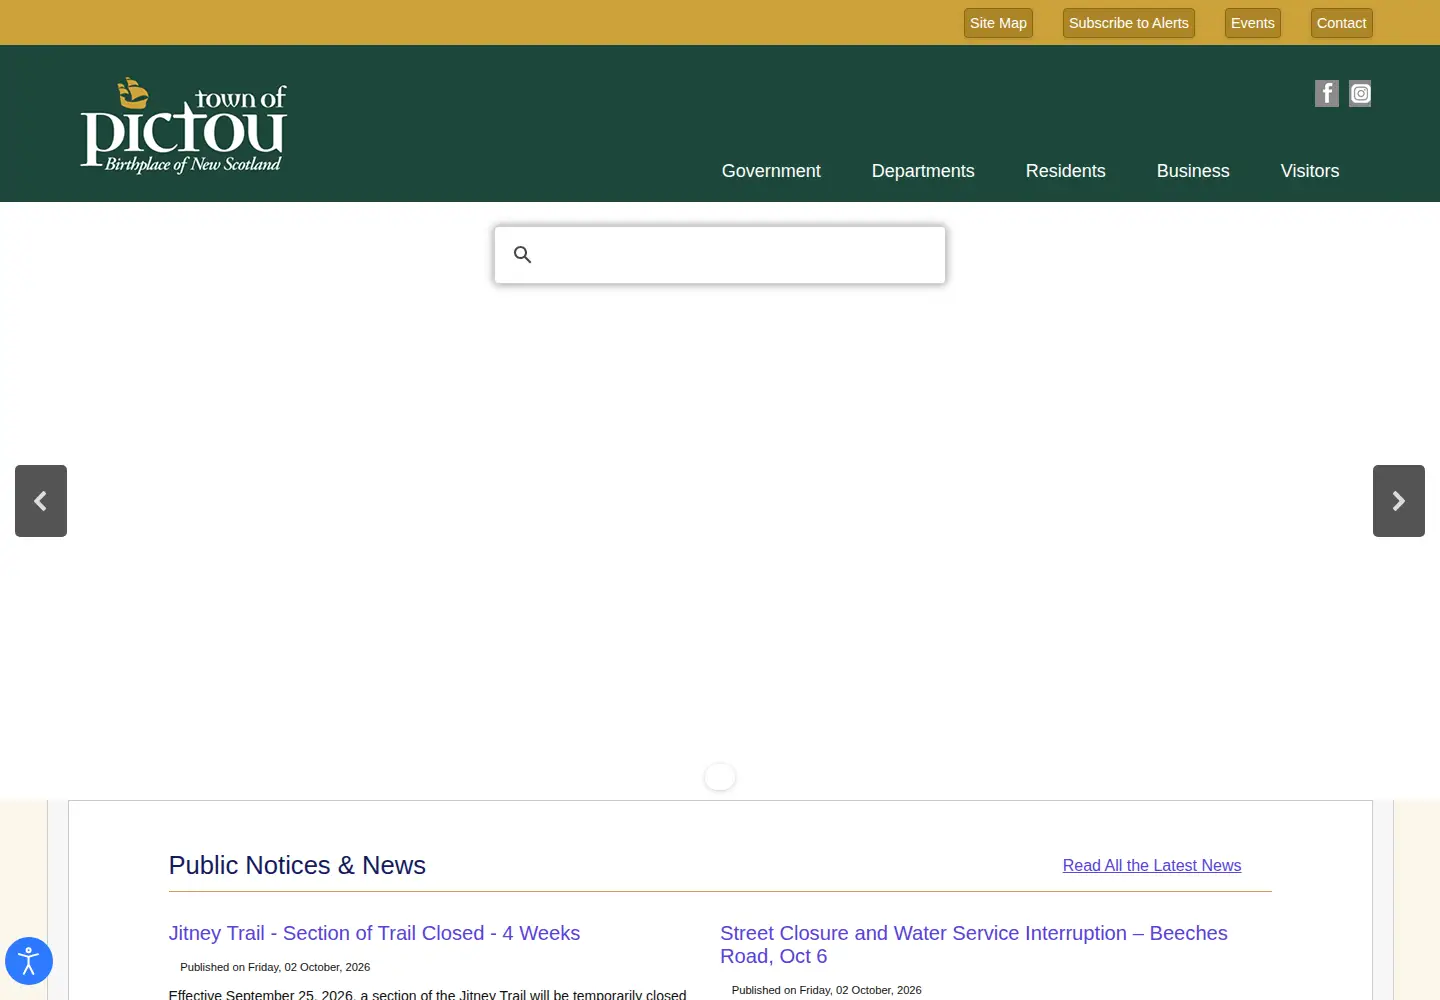
Task: Click Street Closure notice published date text
Action: [827, 990]
